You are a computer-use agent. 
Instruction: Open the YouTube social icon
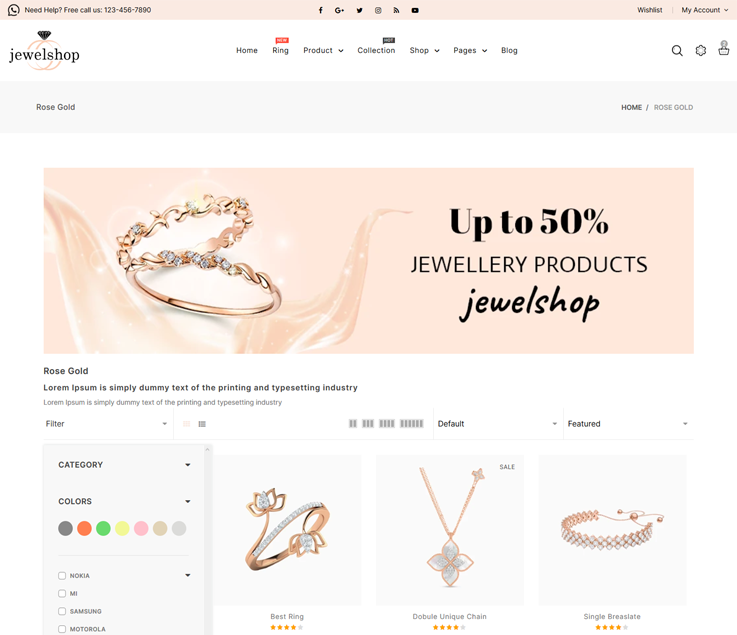coord(415,10)
